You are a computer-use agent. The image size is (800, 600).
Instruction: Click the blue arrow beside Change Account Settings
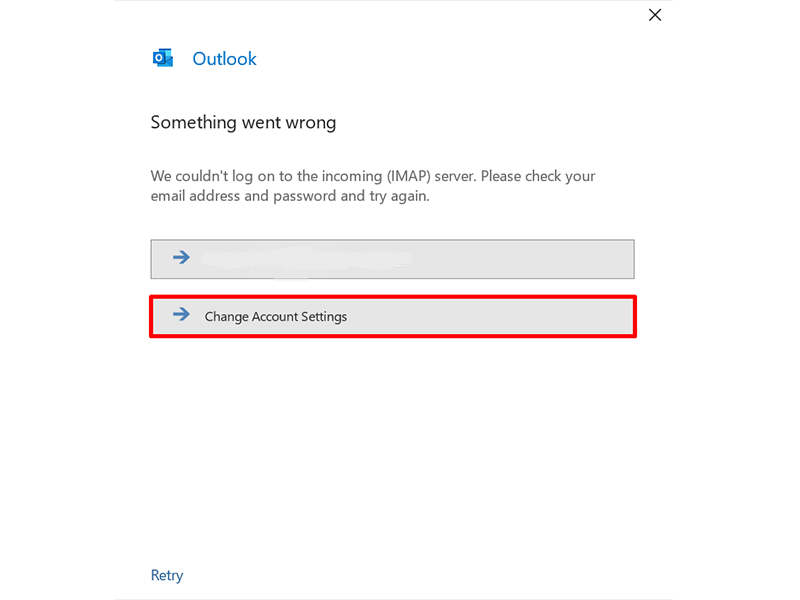[x=181, y=315]
